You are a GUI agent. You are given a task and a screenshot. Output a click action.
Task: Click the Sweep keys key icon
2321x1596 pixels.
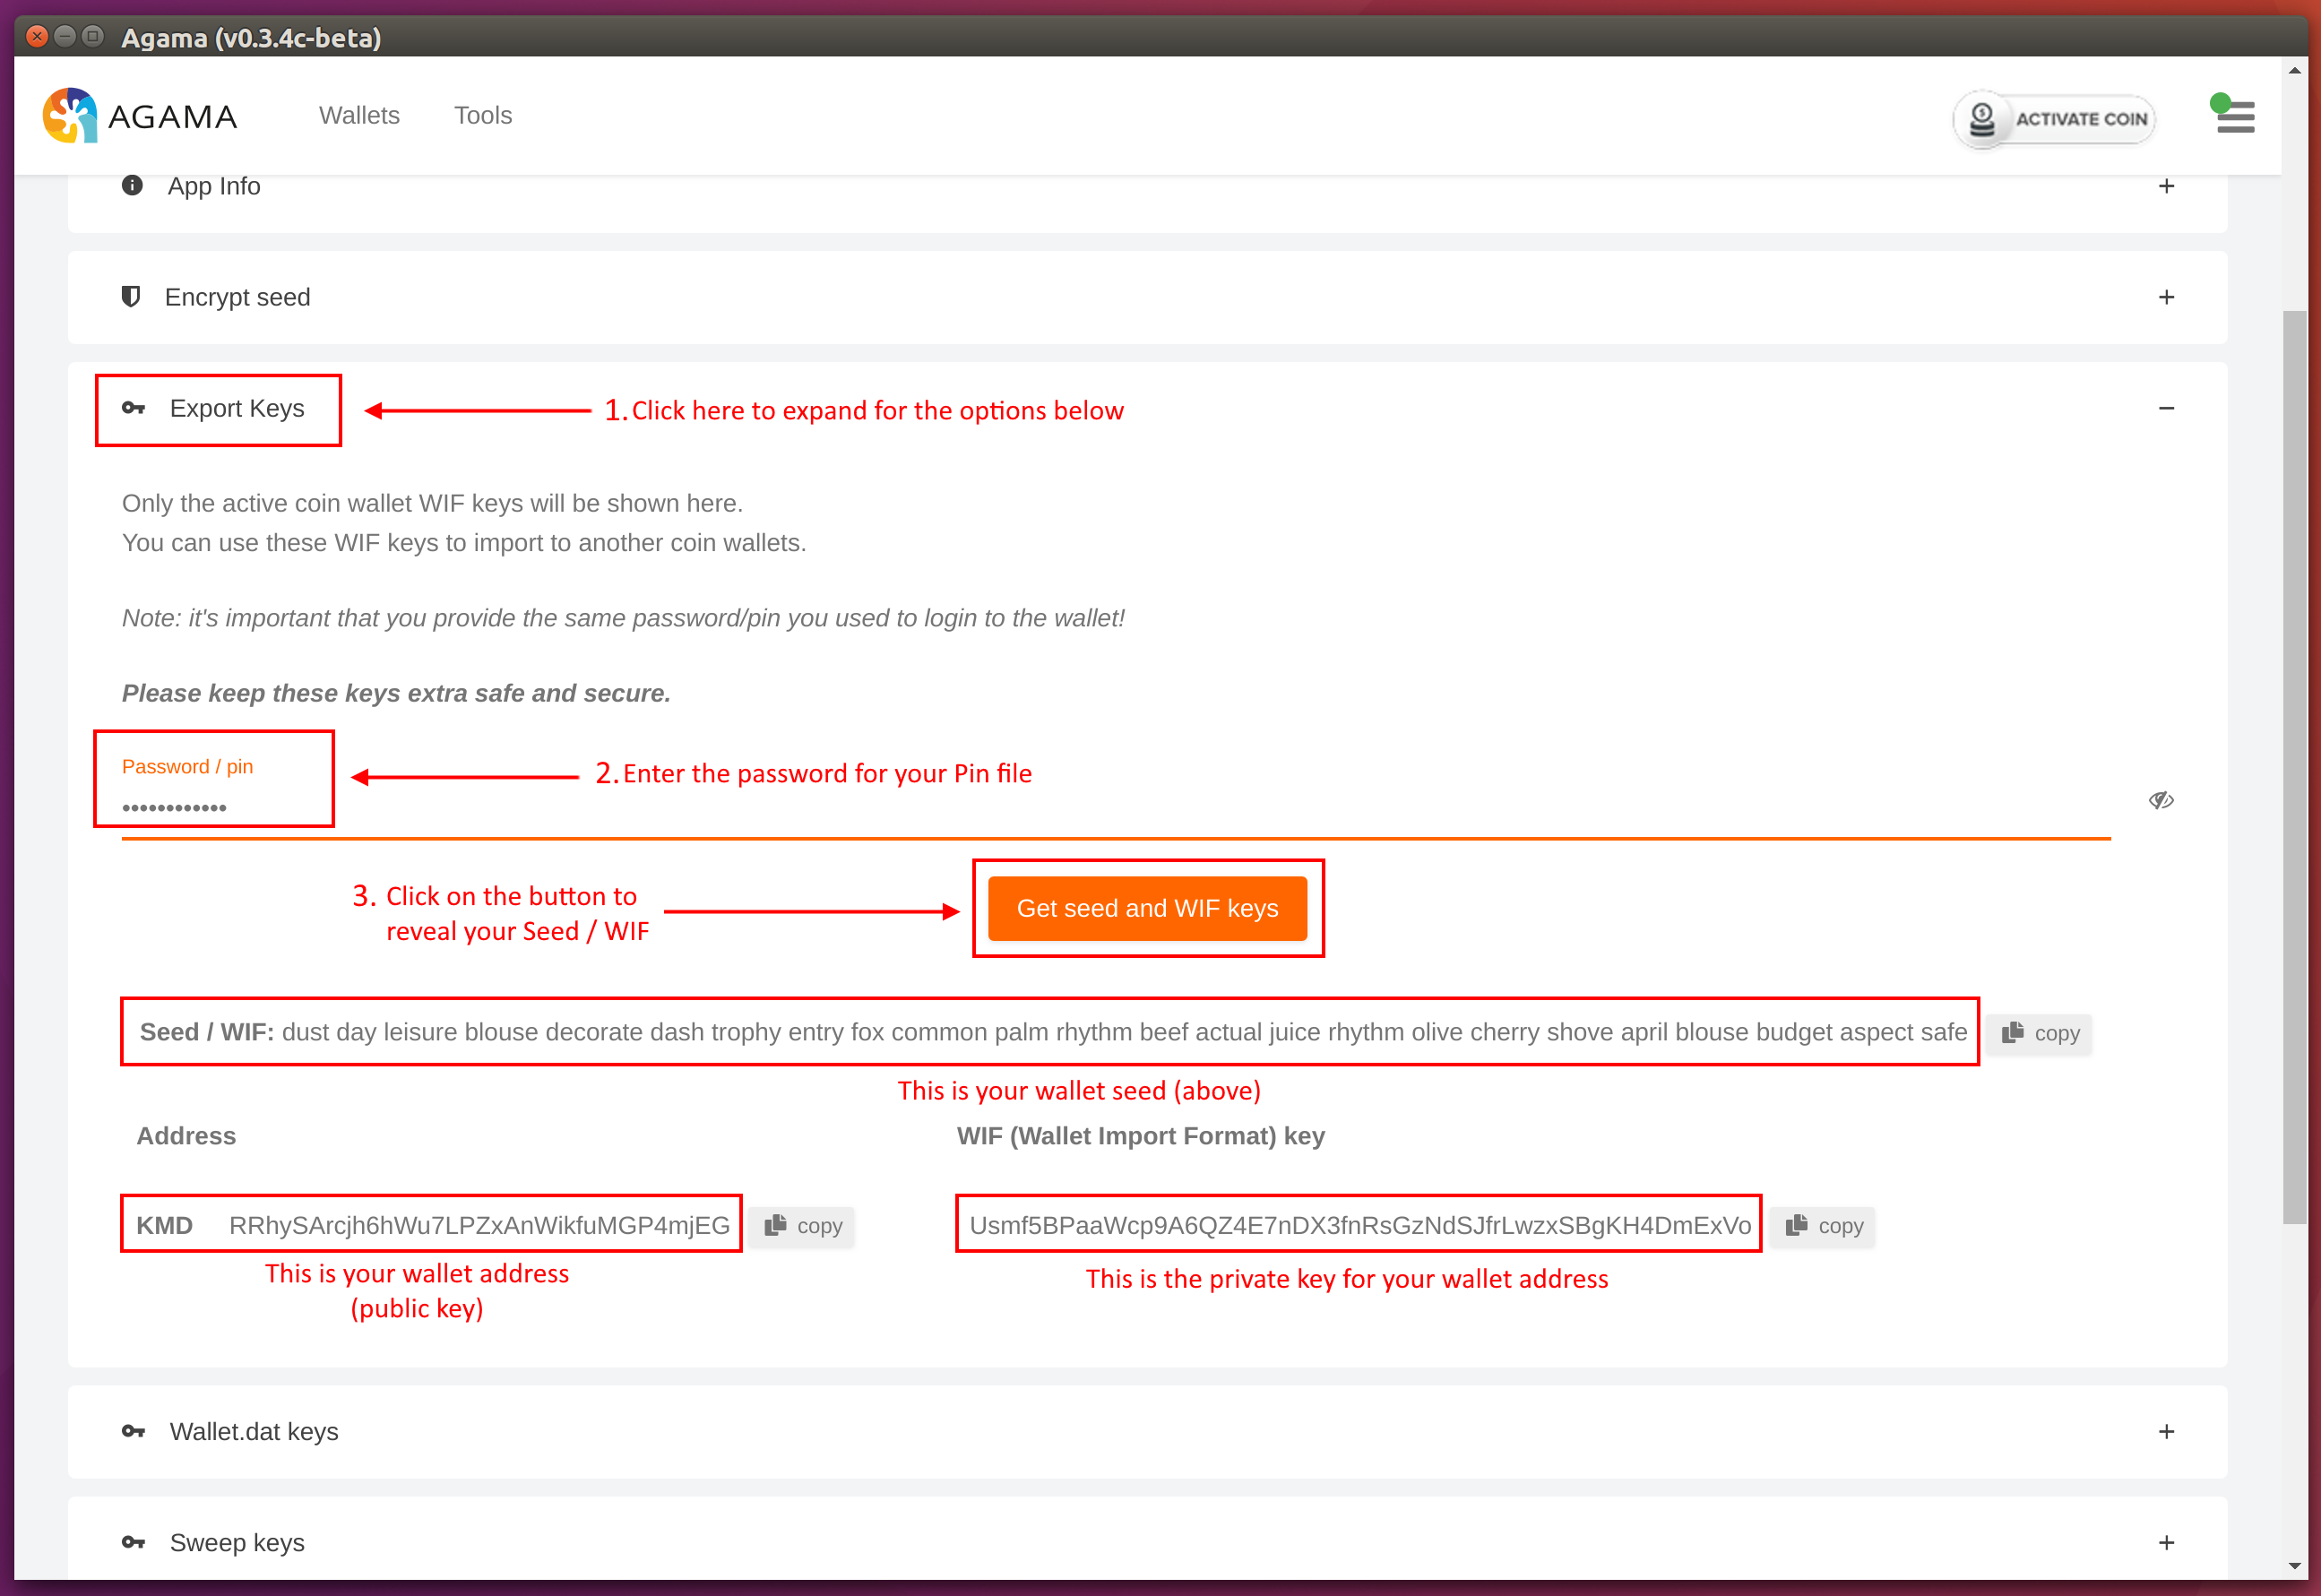click(133, 1543)
